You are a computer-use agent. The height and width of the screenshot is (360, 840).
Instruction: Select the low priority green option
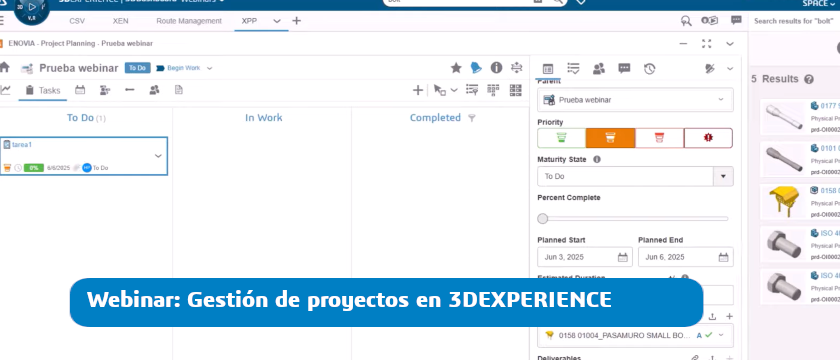click(x=561, y=138)
